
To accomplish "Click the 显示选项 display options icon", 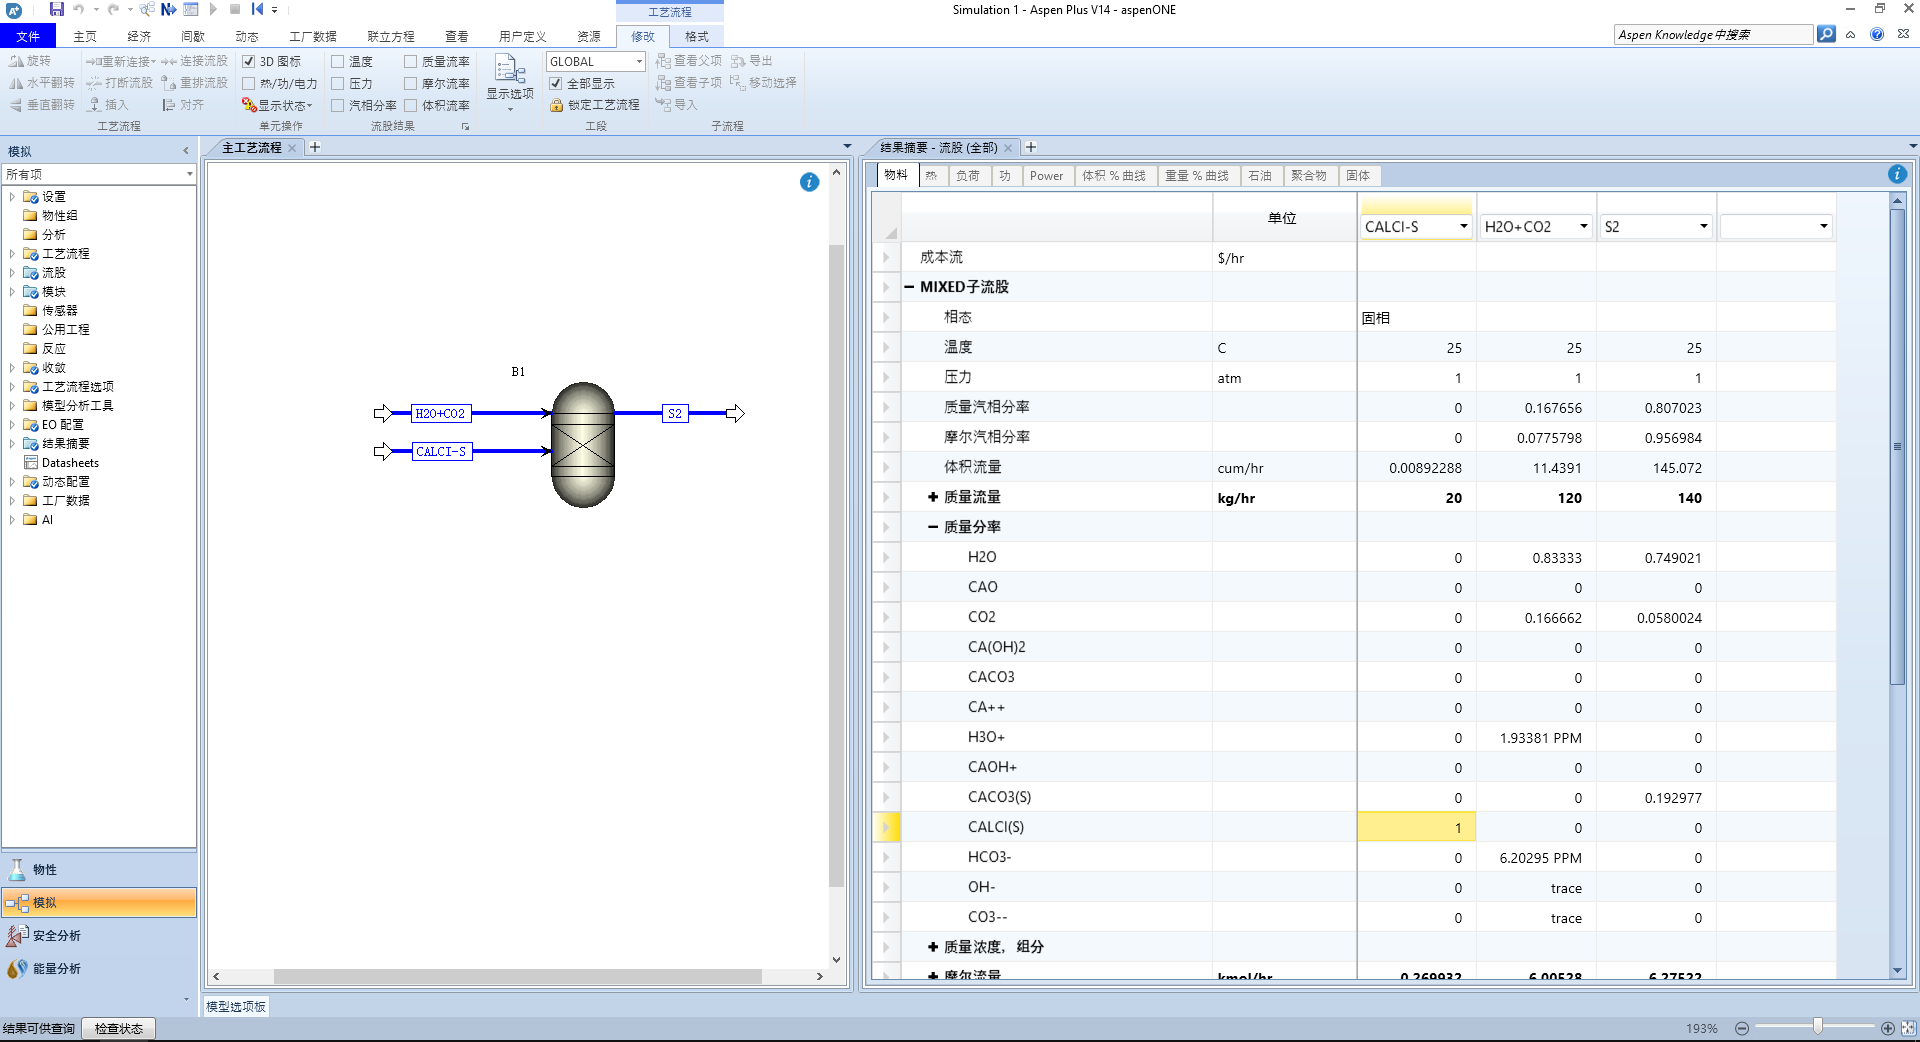I will [x=510, y=70].
